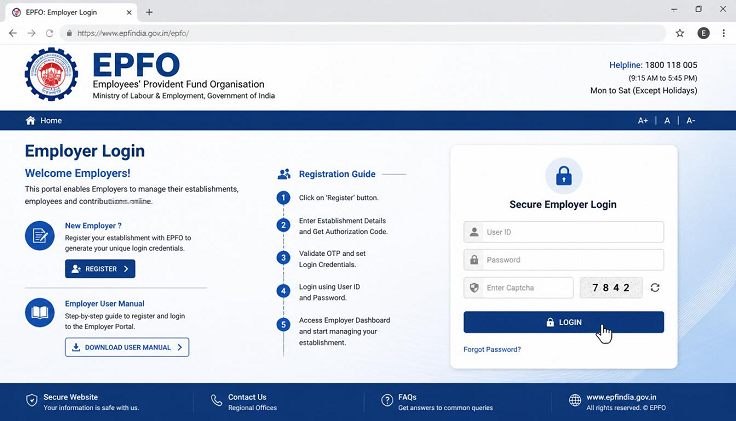Select step 4 circle in Registration Guide

tap(283, 291)
